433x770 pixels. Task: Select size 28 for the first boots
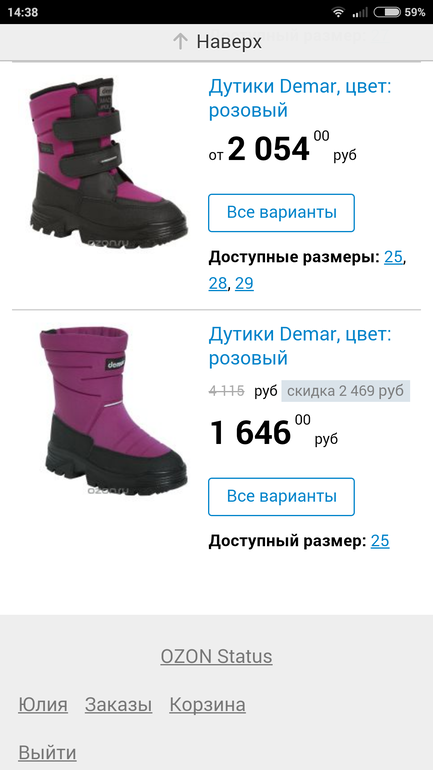tap(218, 283)
